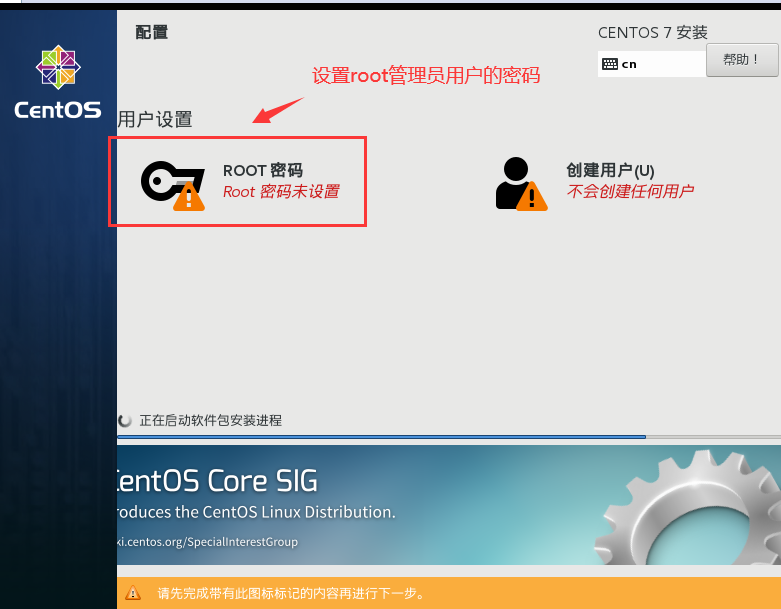This screenshot has width=781, height=609.
Task: Click the '正在启动软件包安装进程' status text
Action: [x=210, y=421]
